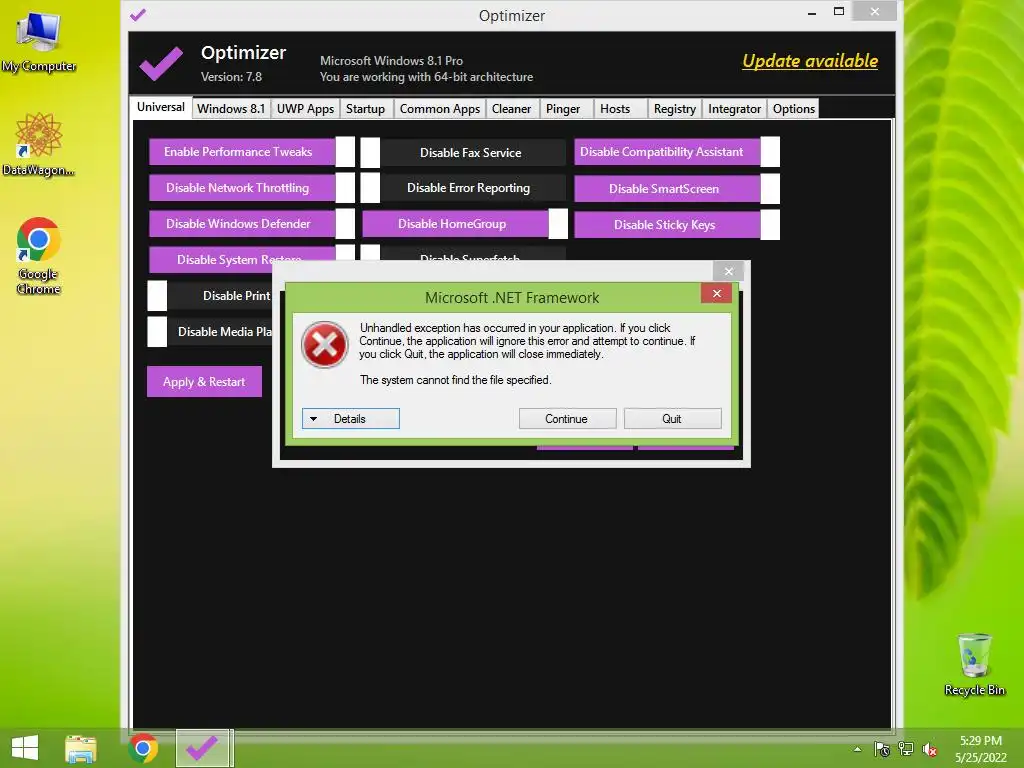Open the Common Apps tab

(x=440, y=108)
